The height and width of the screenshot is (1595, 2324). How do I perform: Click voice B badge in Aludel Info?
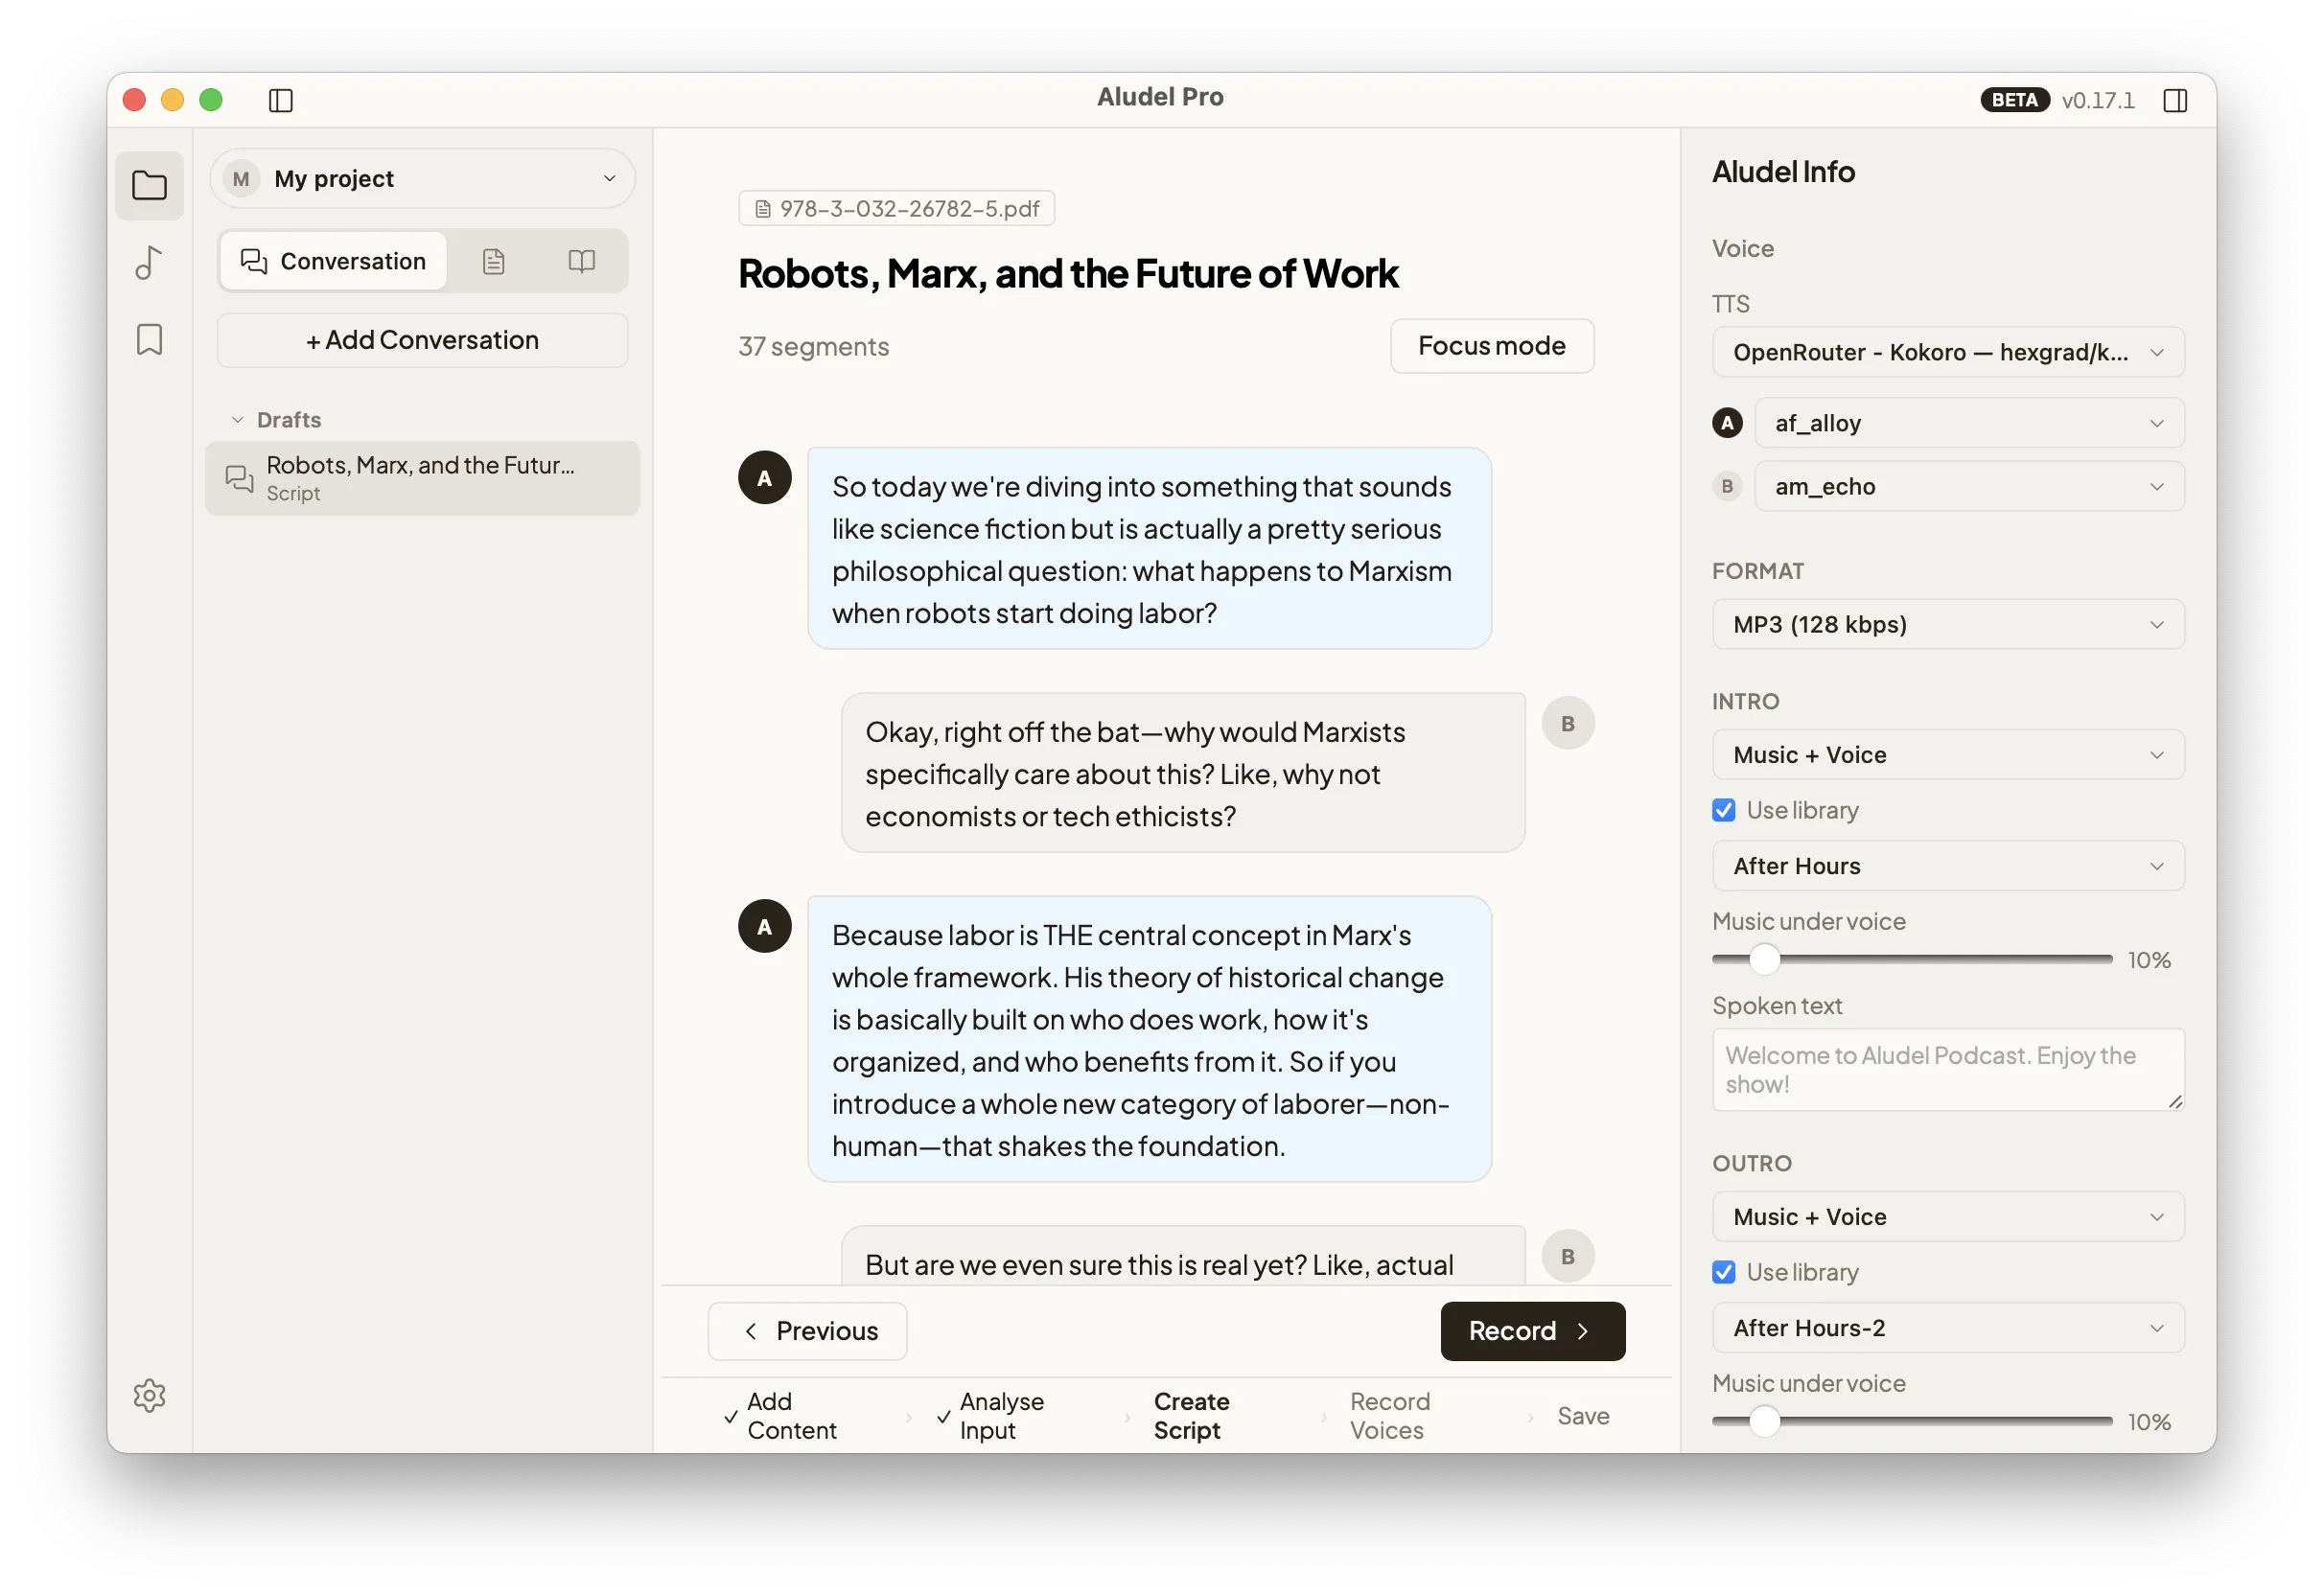click(1726, 486)
